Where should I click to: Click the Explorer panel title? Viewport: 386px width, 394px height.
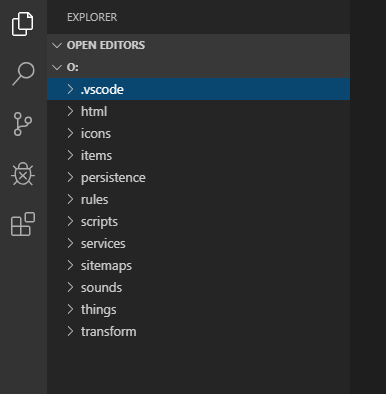coord(92,17)
